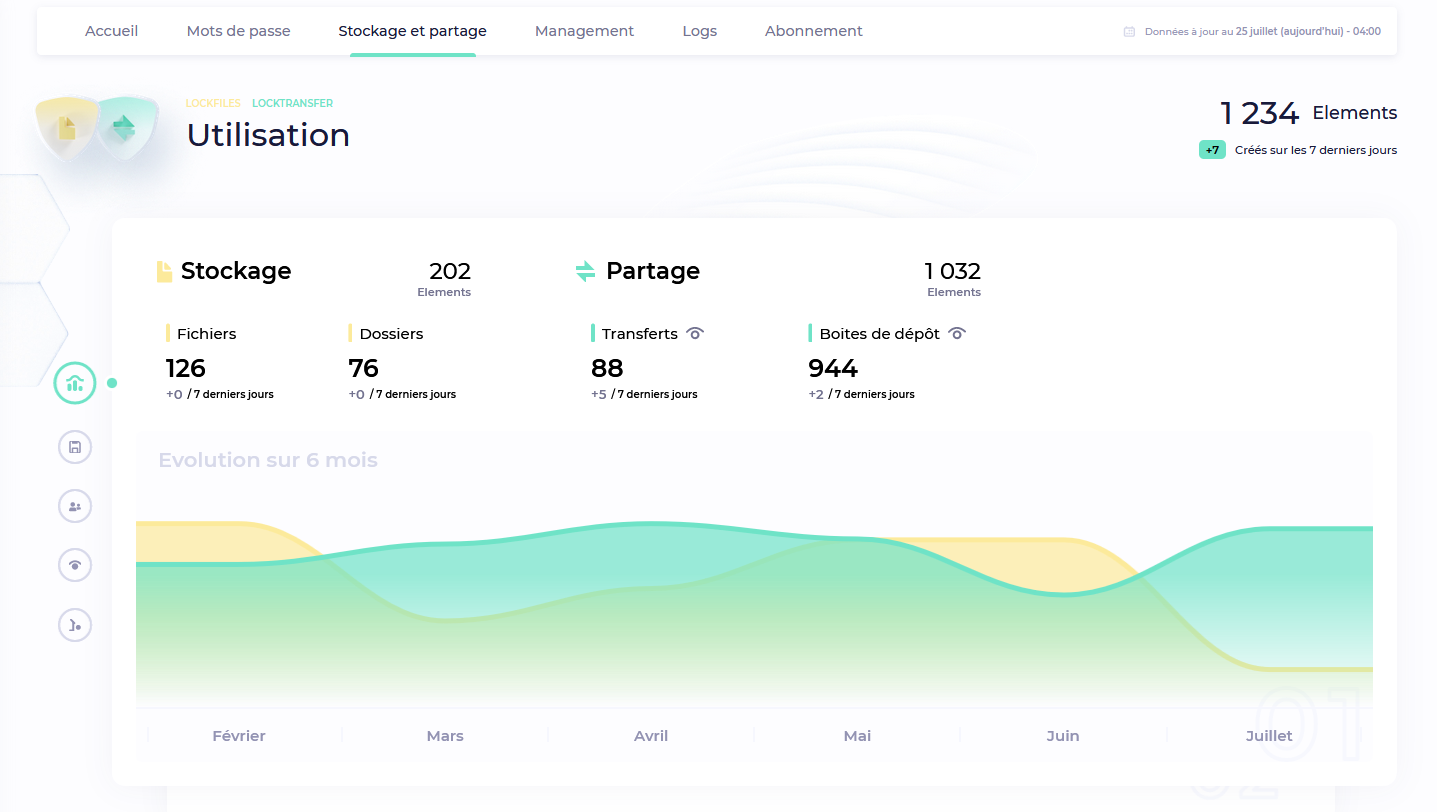Open the users group sidebar icon

(x=75, y=506)
